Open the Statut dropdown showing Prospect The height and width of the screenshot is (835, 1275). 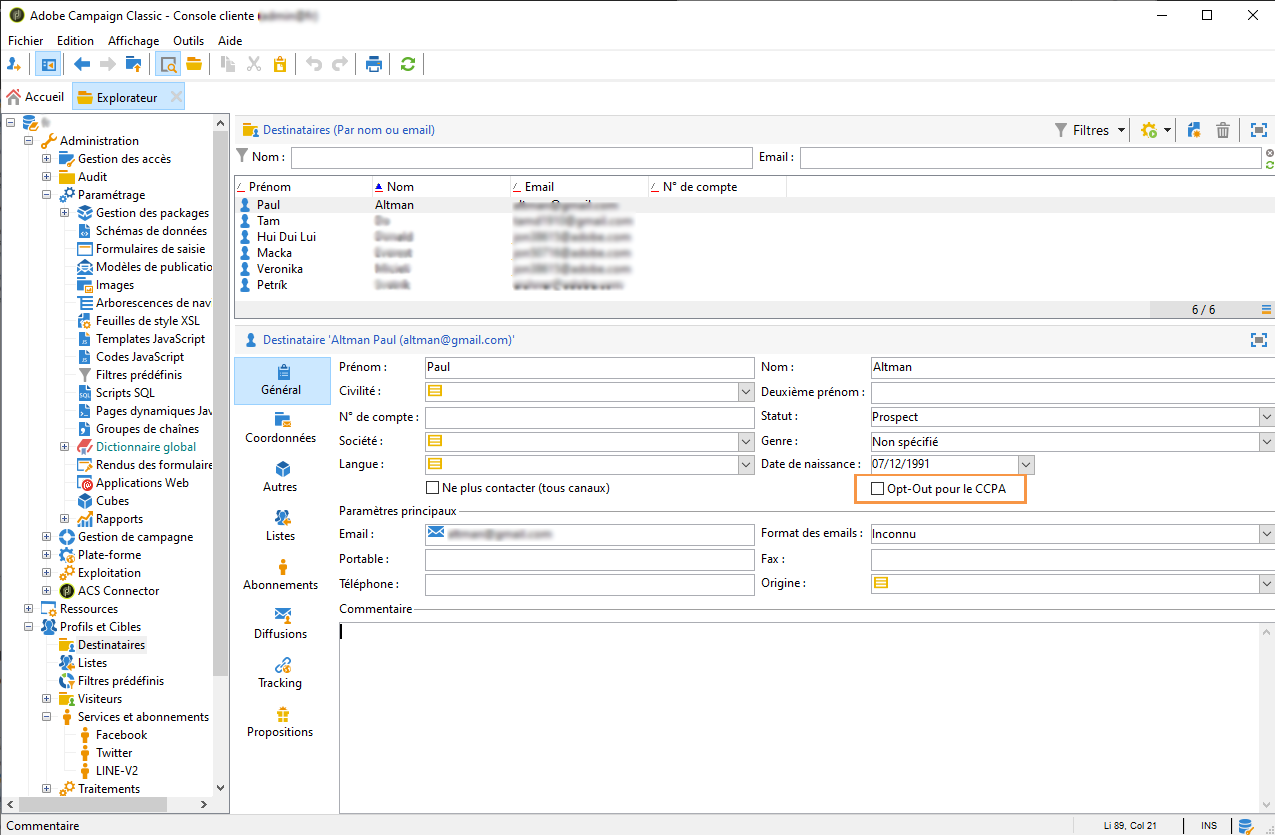(x=1266, y=417)
